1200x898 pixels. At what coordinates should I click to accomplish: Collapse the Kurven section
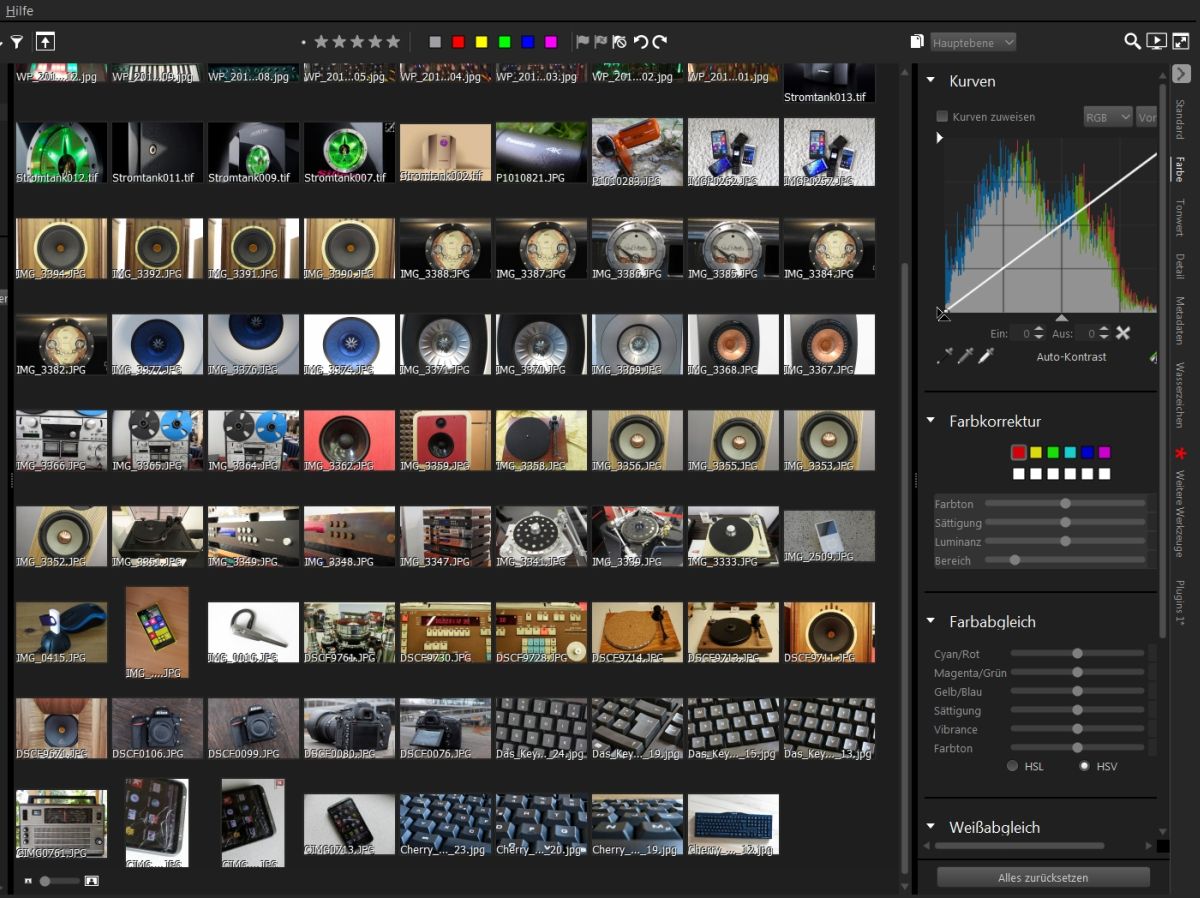tap(931, 81)
